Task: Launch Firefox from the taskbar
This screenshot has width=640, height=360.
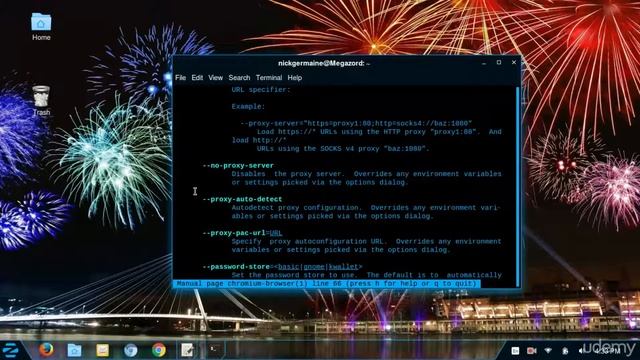Action: pyautogui.click(x=46, y=350)
